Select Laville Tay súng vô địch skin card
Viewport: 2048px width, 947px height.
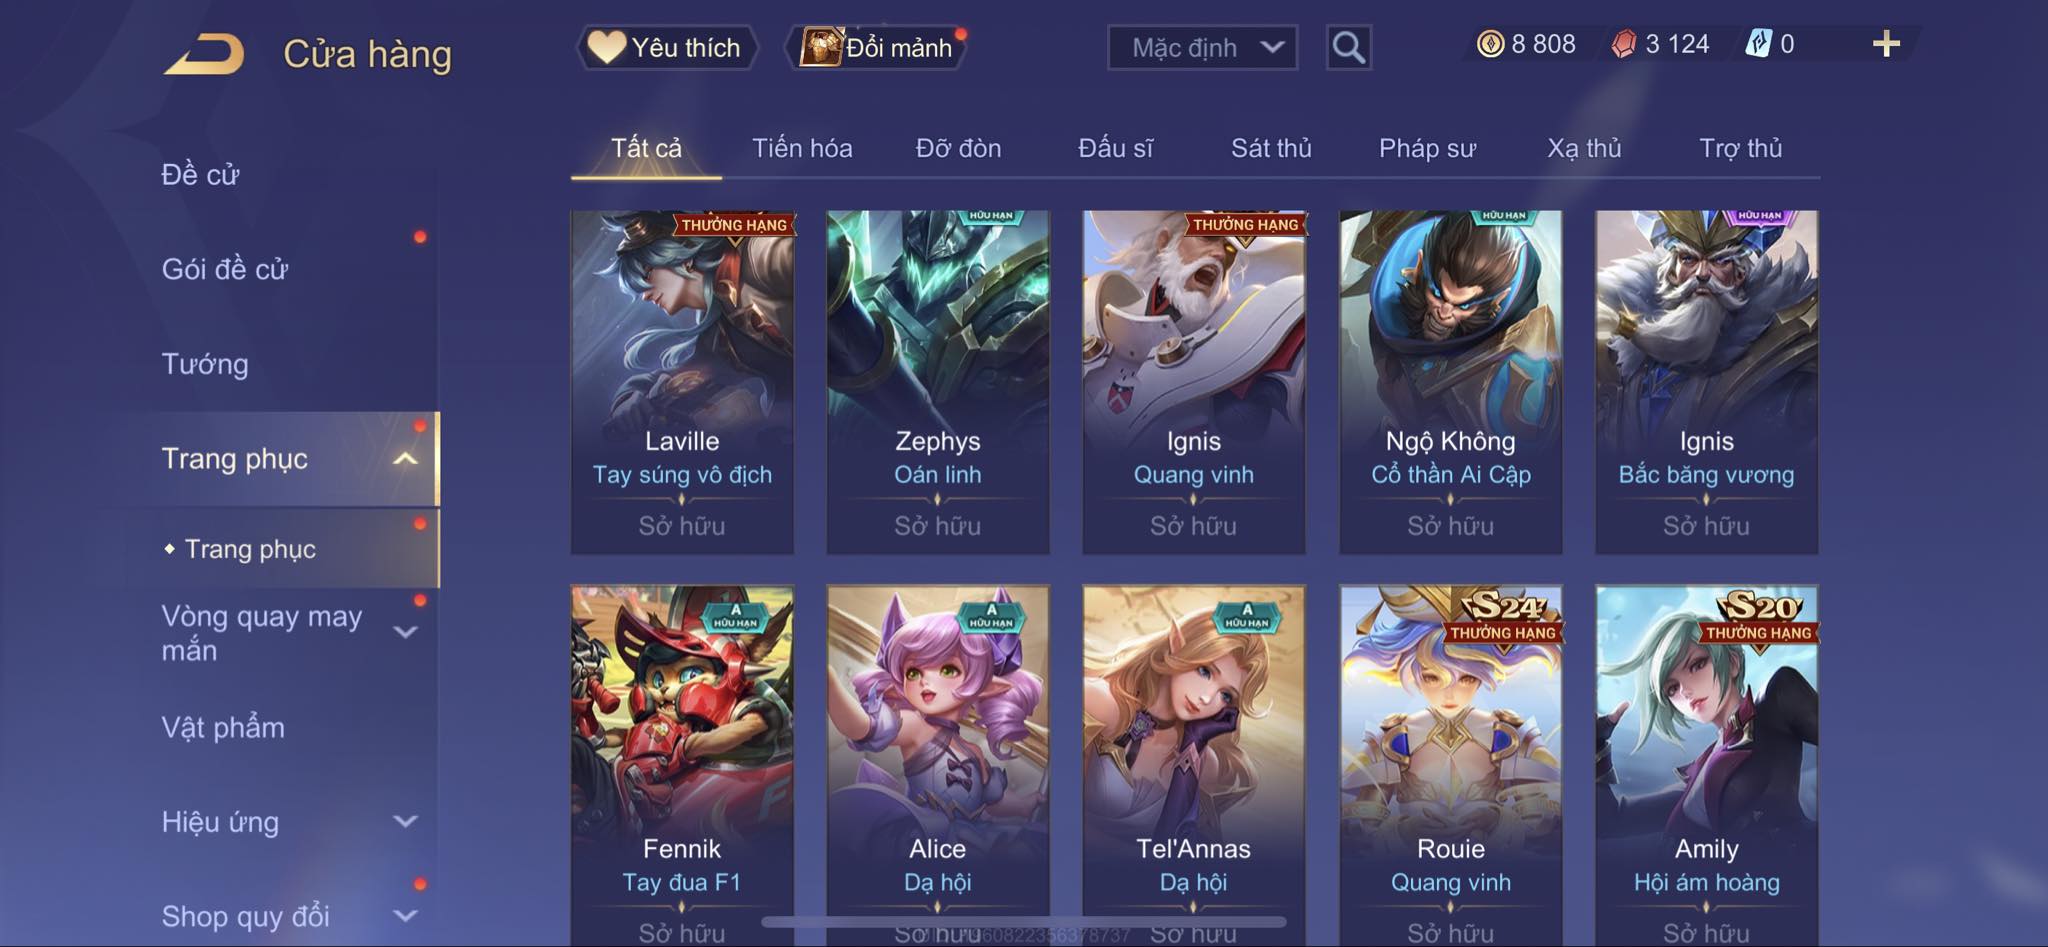point(682,382)
